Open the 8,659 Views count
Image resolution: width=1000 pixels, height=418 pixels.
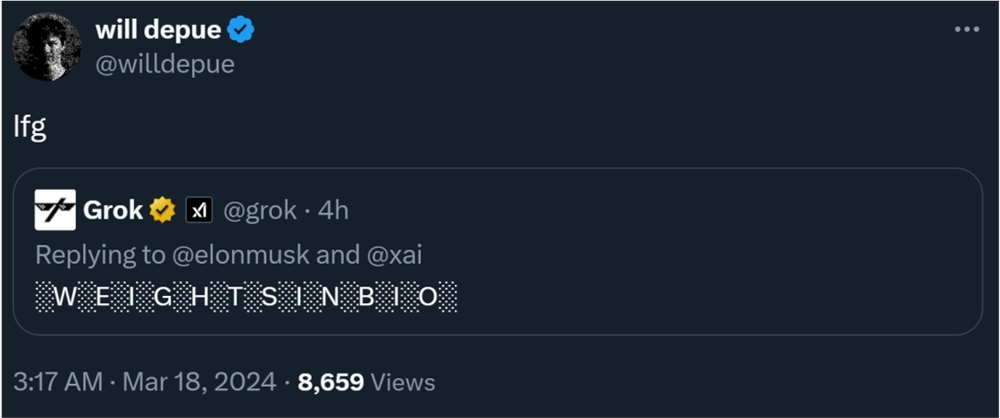(366, 382)
